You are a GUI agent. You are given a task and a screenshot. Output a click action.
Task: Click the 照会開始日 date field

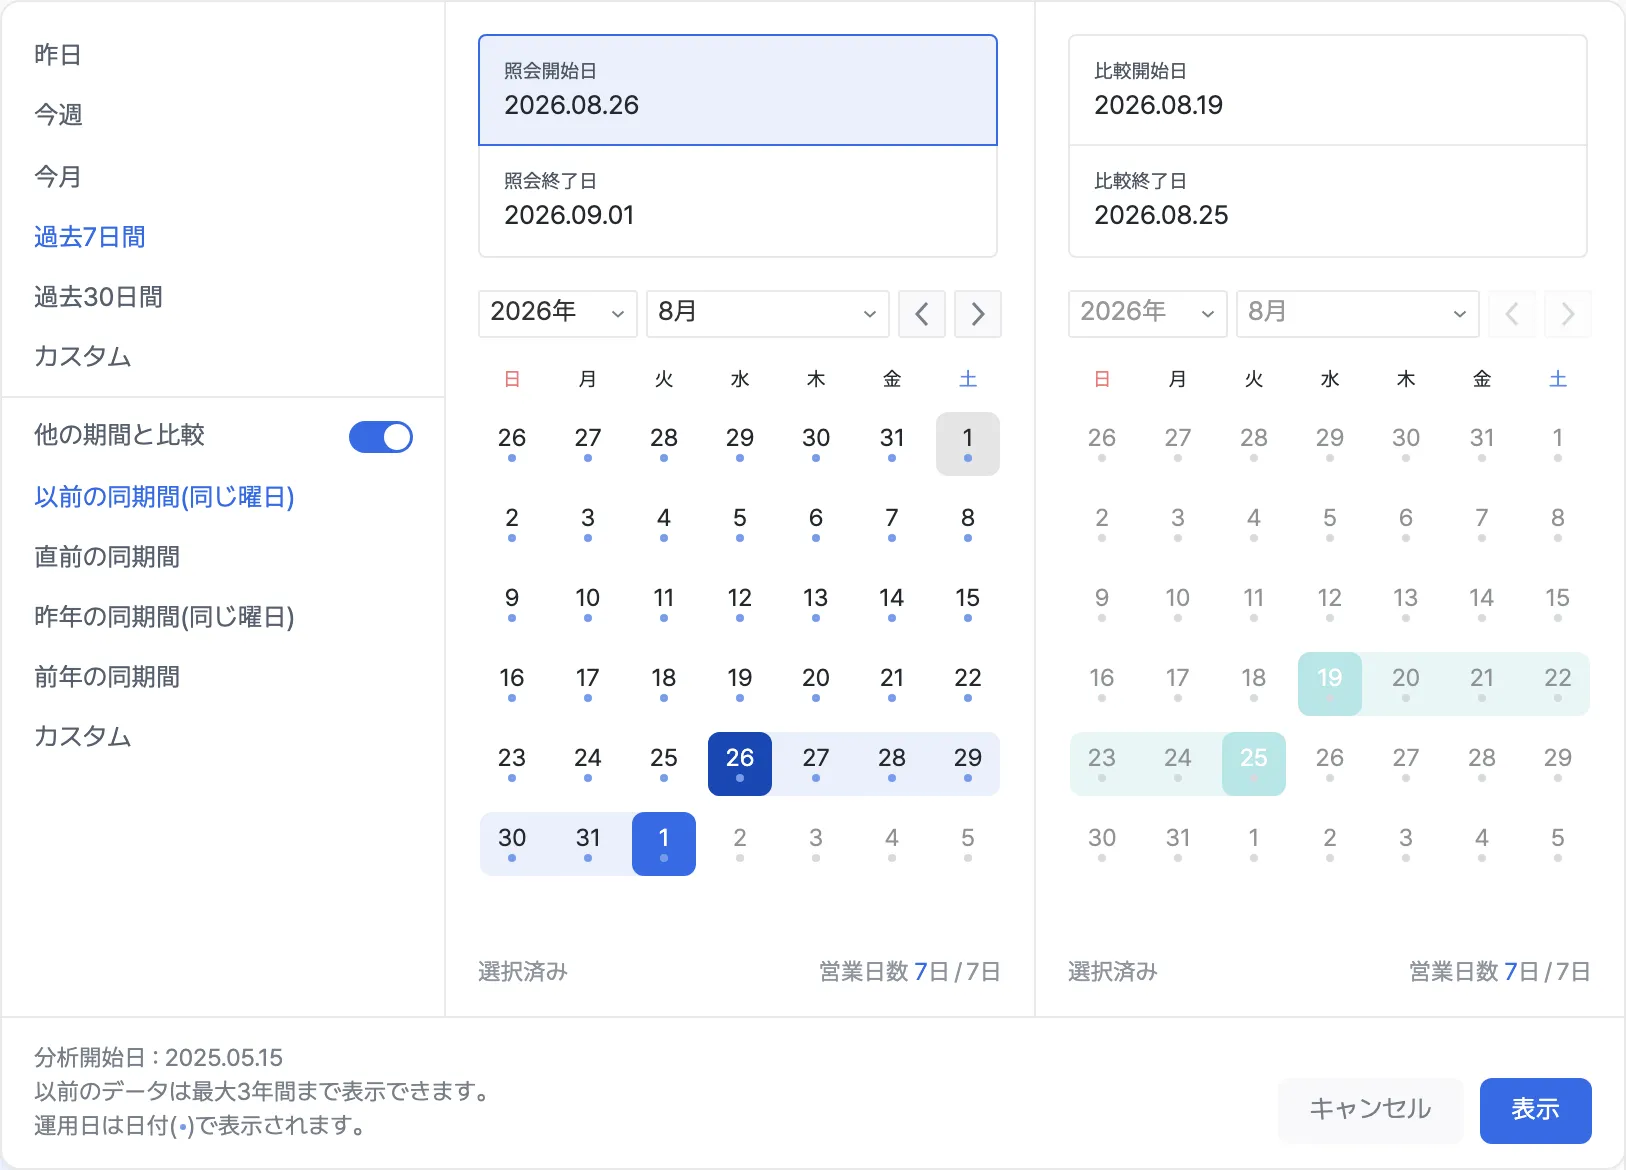click(x=738, y=90)
